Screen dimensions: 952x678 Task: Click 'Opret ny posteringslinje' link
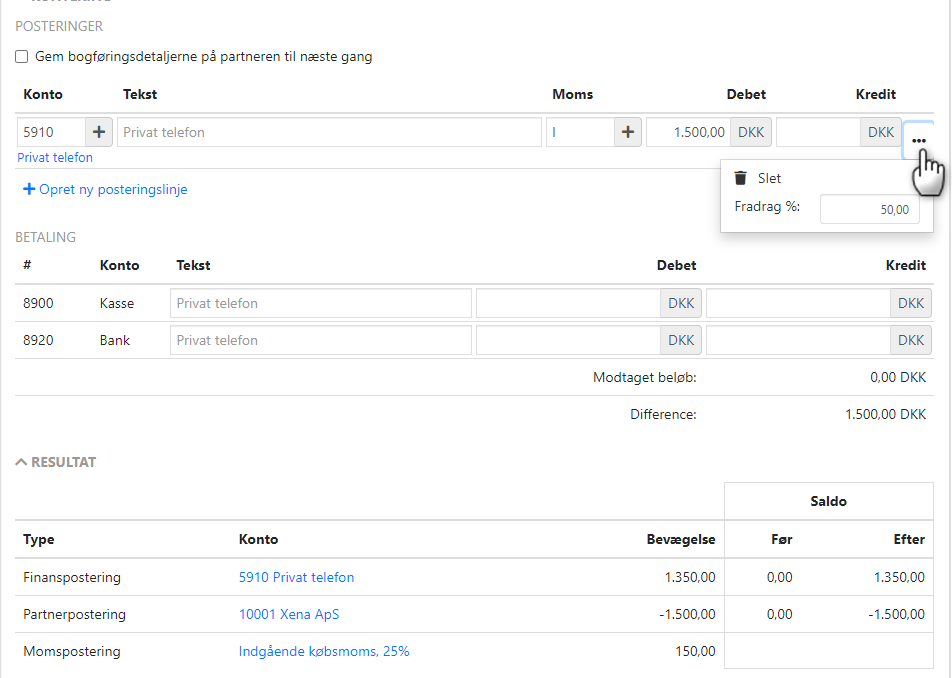[x=112, y=189]
